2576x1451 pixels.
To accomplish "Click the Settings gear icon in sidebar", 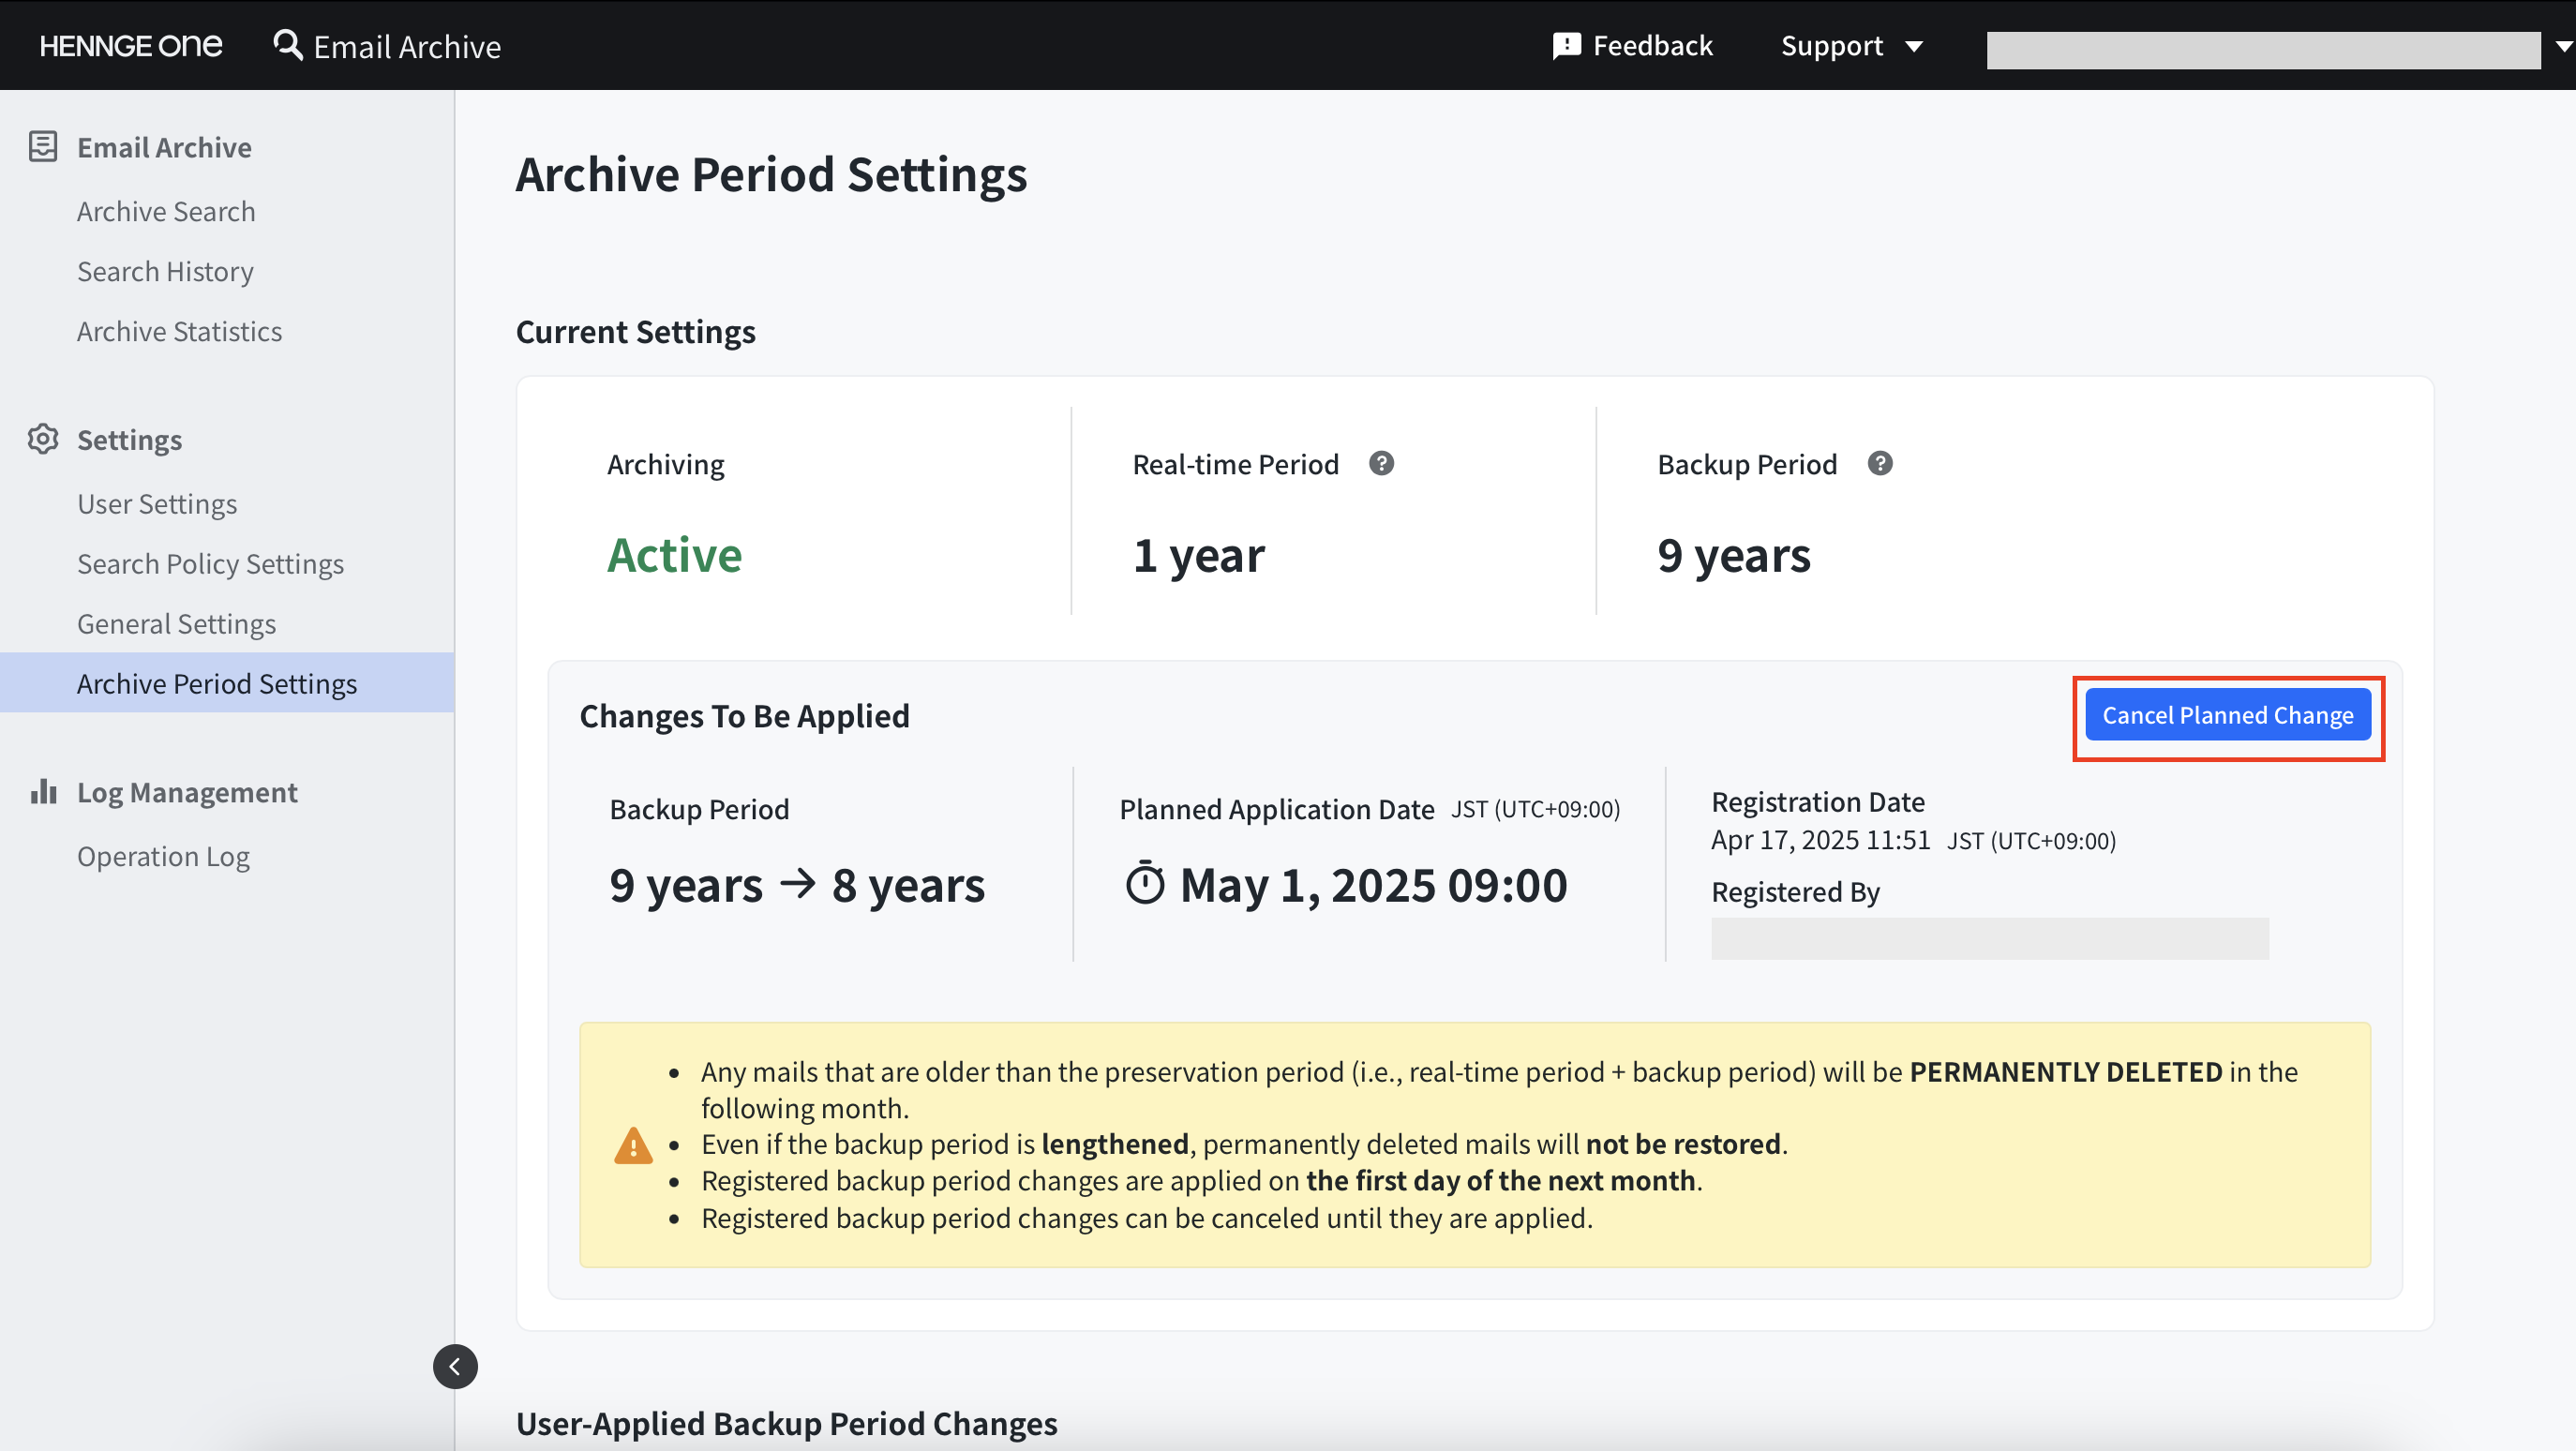I will 43,439.
